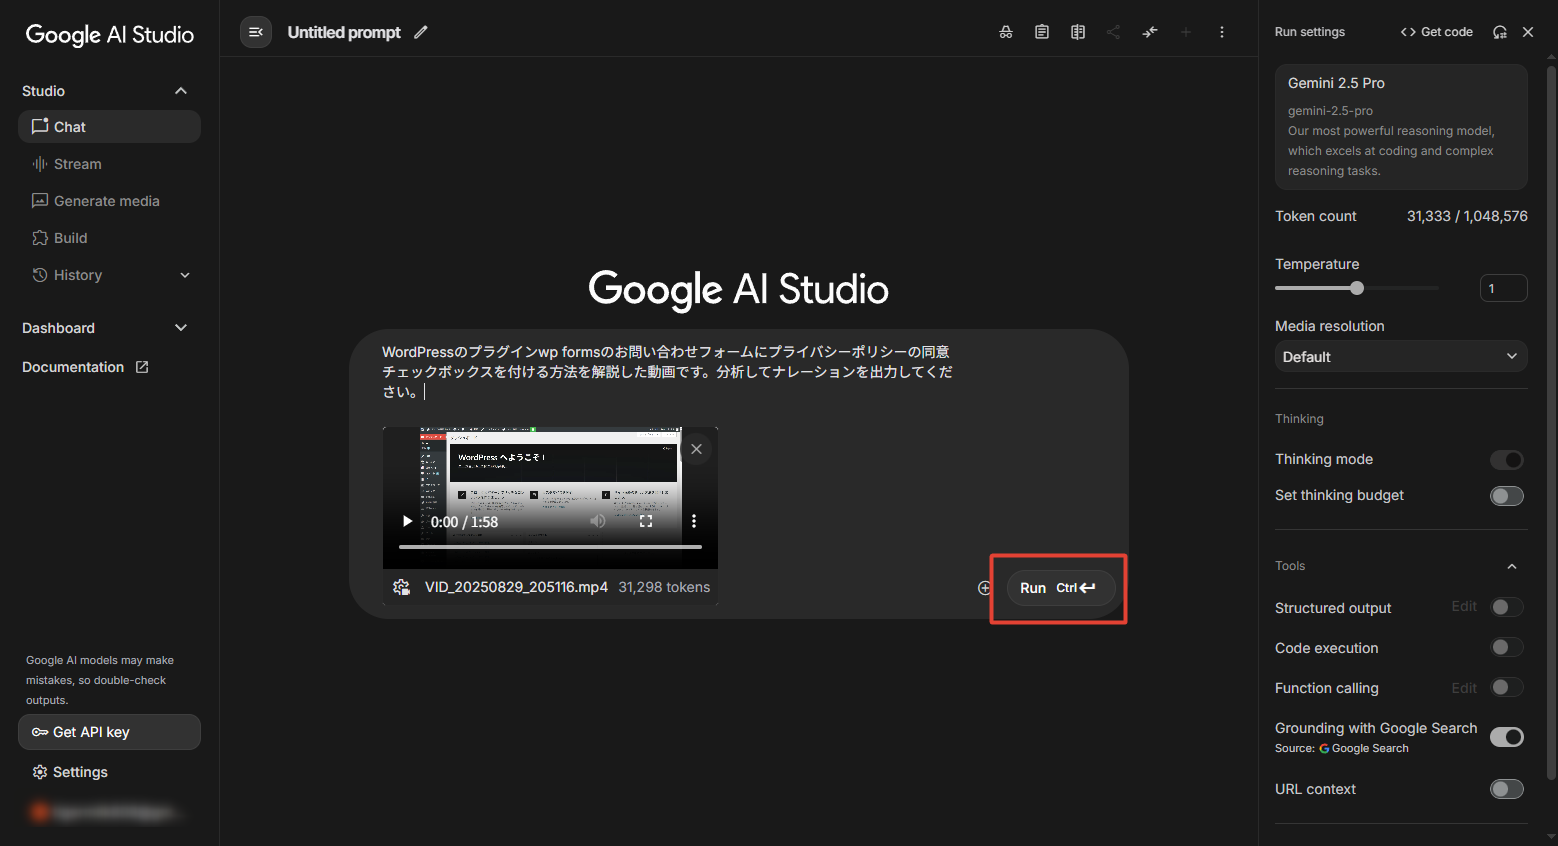This screenshot has height=846, width=1558.
Task: Collapse the Studio section chevron
Action: point(181,91)
